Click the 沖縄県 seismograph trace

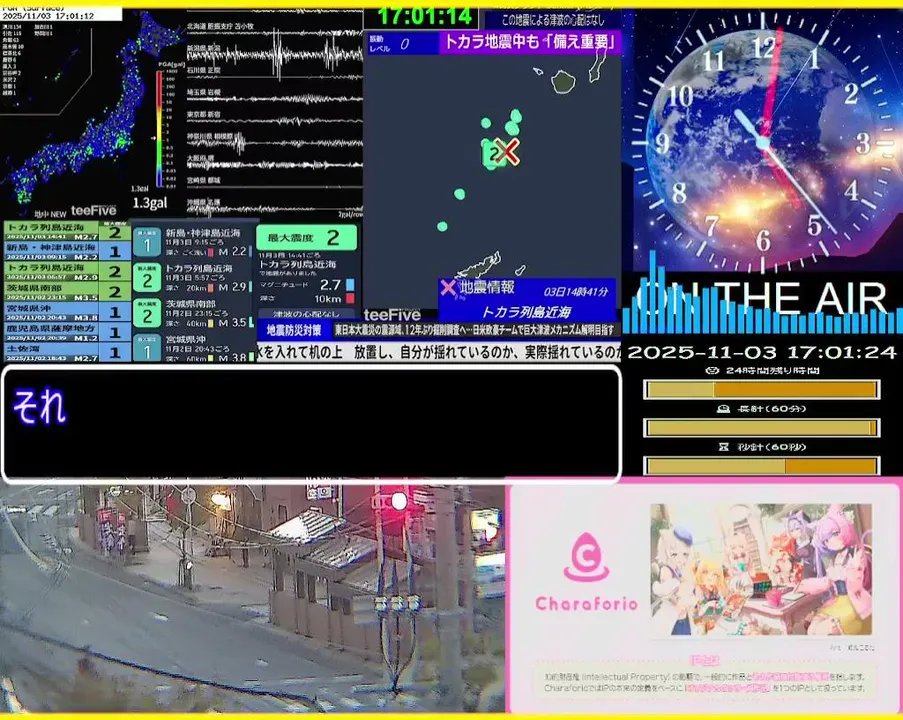pyautogui.click(x=275, y=207)
